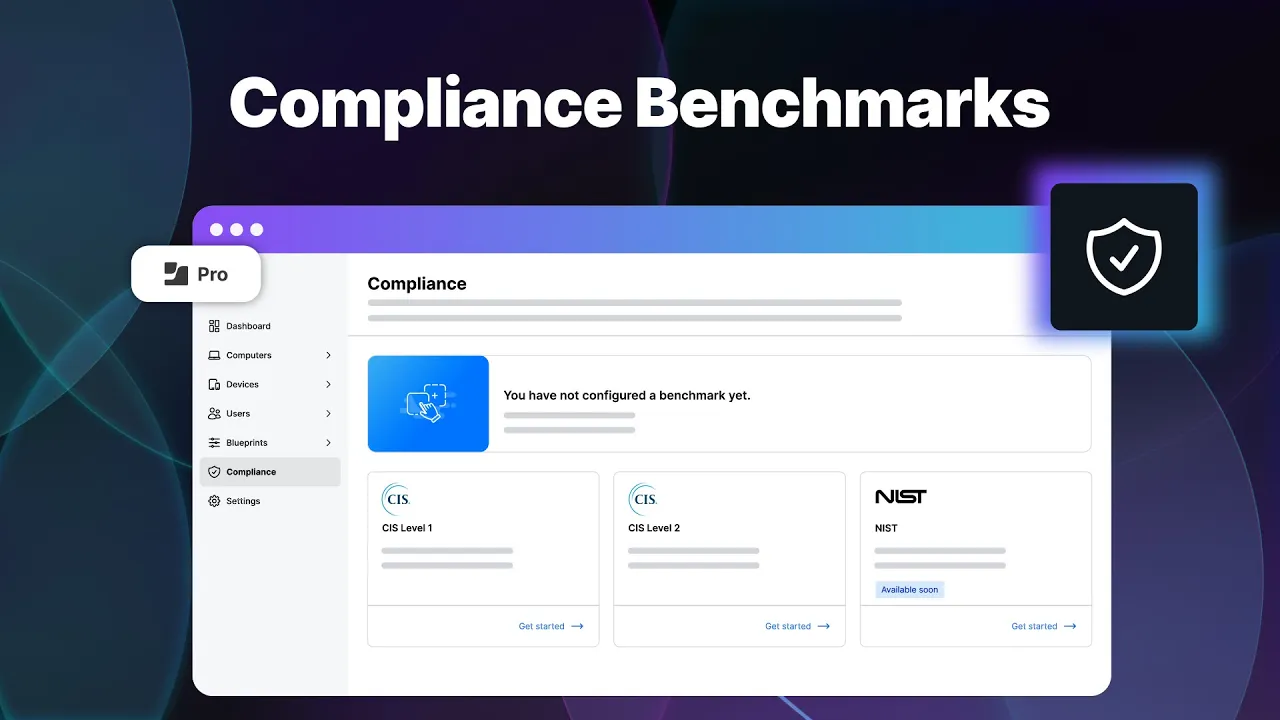Select Compliance in the sidebar

point(270,472)
